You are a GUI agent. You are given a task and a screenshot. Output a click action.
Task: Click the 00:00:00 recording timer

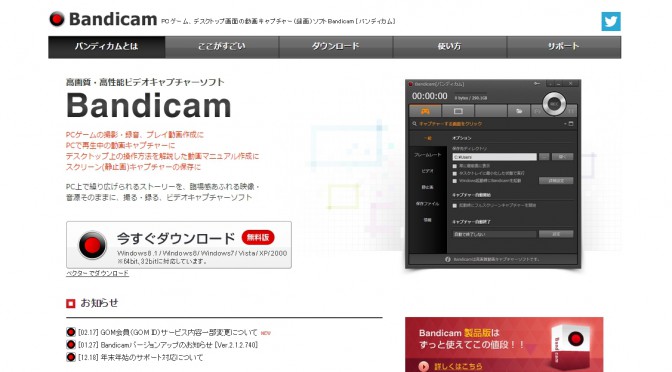[429, 96]
